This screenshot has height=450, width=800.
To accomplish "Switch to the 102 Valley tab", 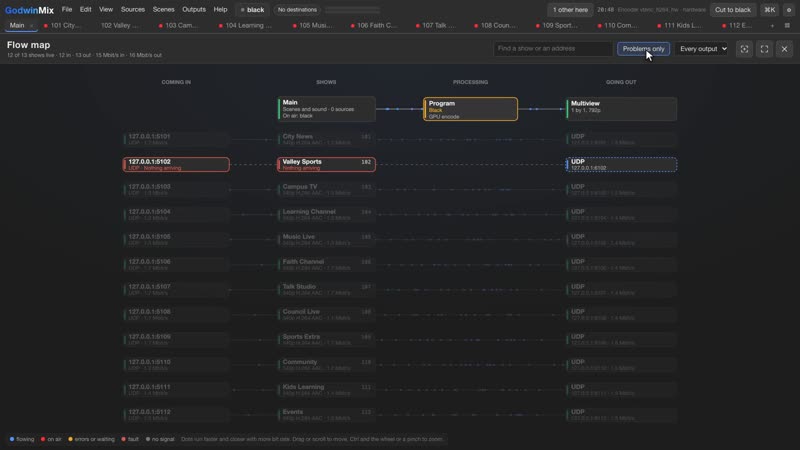I will click(119, 26).
